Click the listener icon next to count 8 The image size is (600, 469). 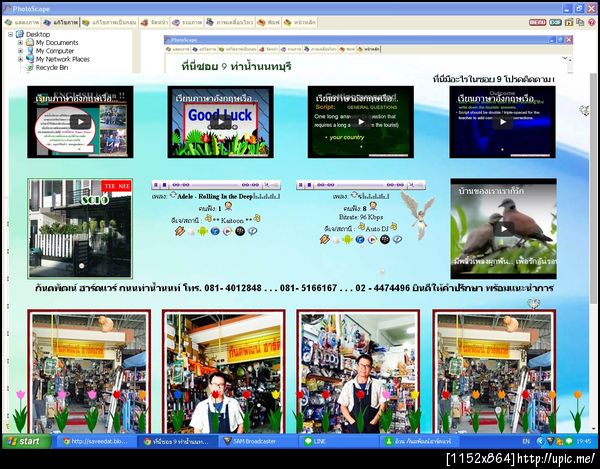373,207
